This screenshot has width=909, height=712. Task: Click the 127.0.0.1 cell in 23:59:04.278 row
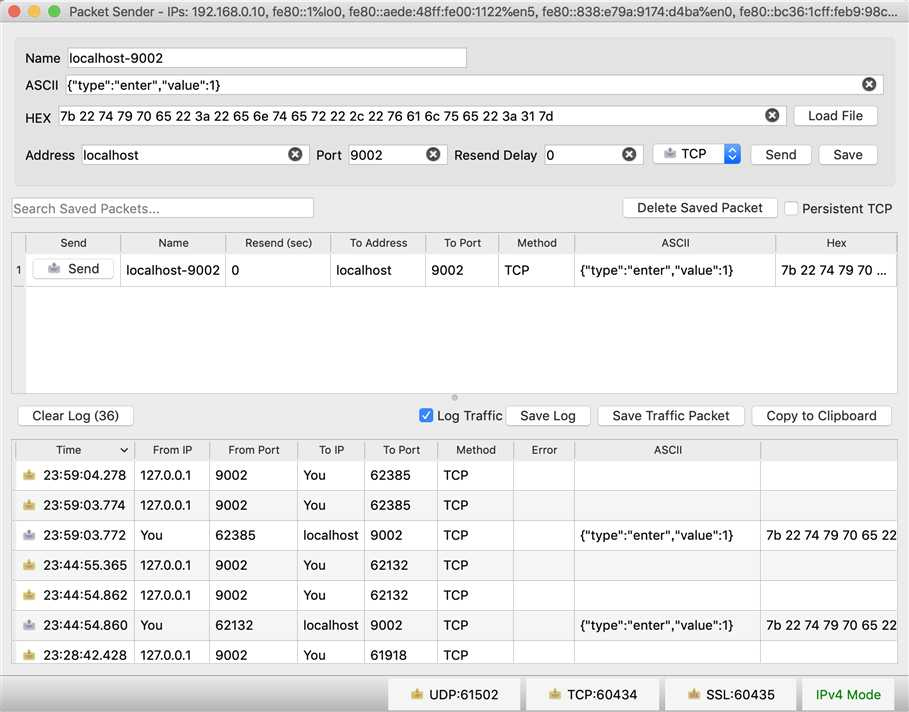coord(172,475)
